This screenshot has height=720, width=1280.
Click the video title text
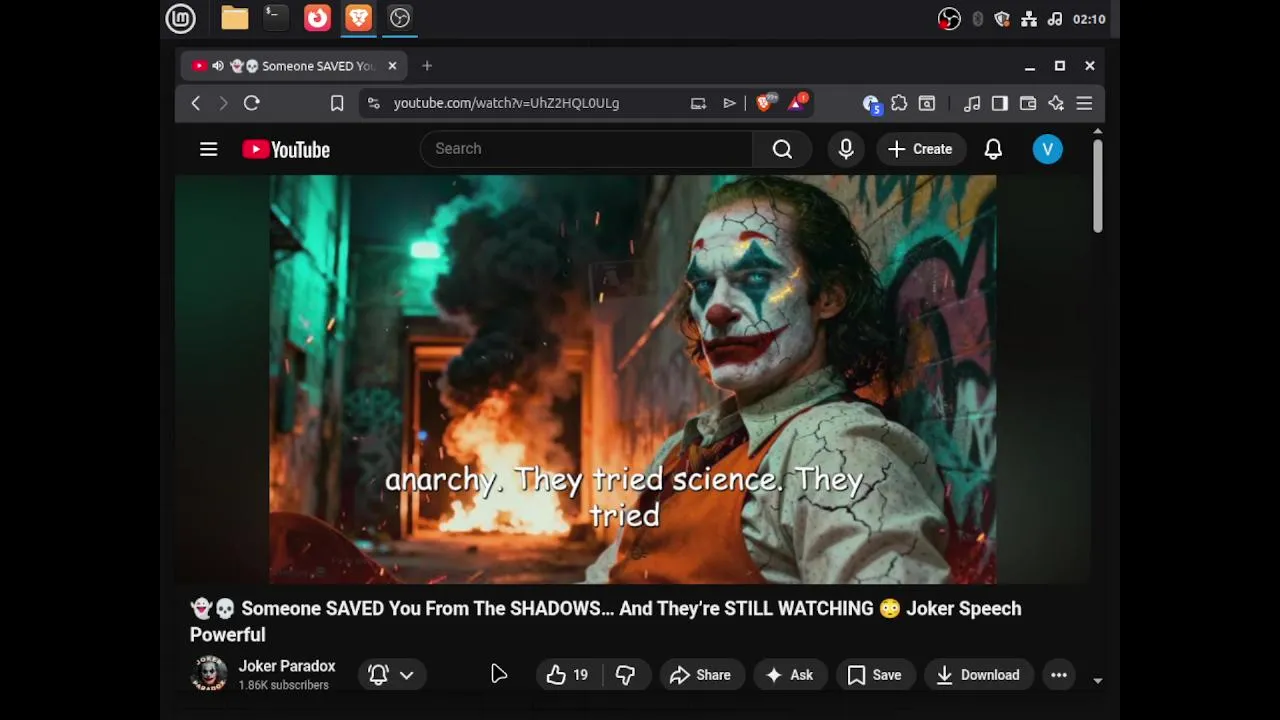[x=606, y=621]
